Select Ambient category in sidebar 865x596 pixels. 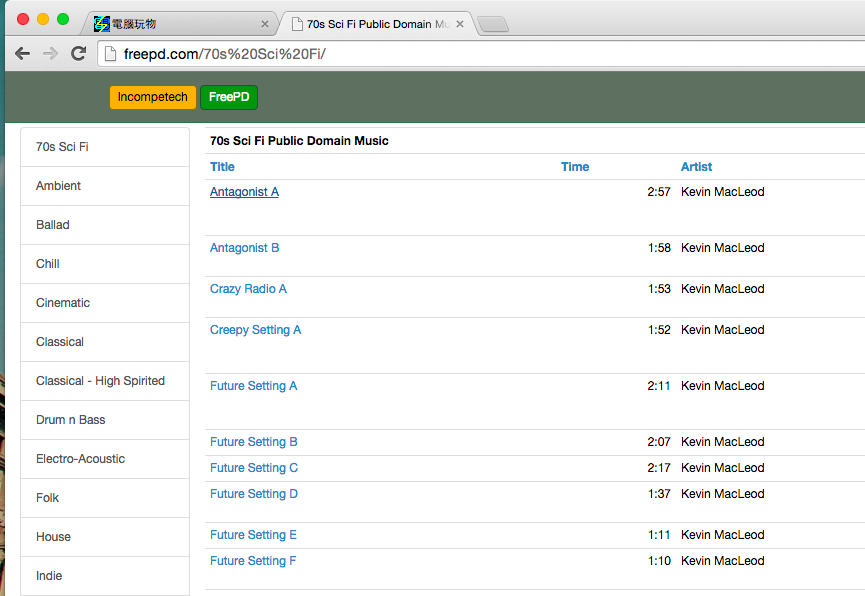click(x=58, y=186)
